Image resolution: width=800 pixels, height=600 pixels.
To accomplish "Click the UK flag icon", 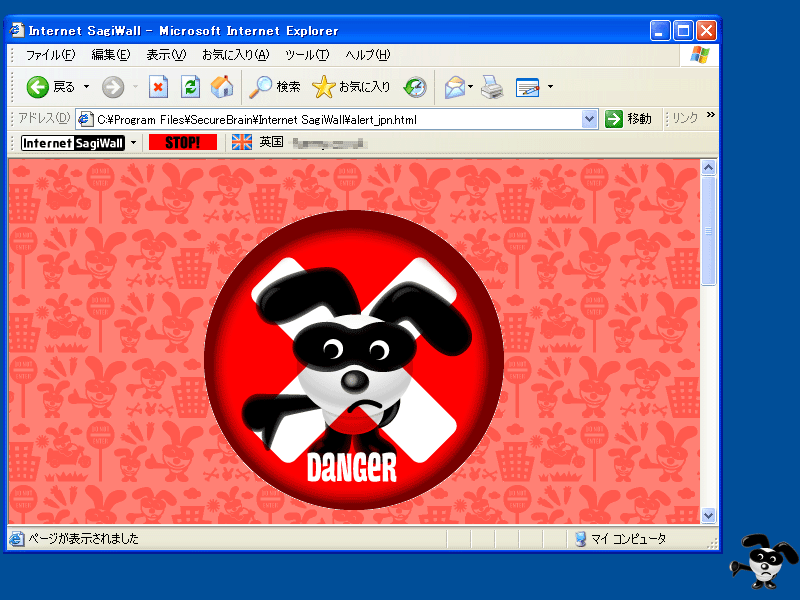I will click(242, 142).
